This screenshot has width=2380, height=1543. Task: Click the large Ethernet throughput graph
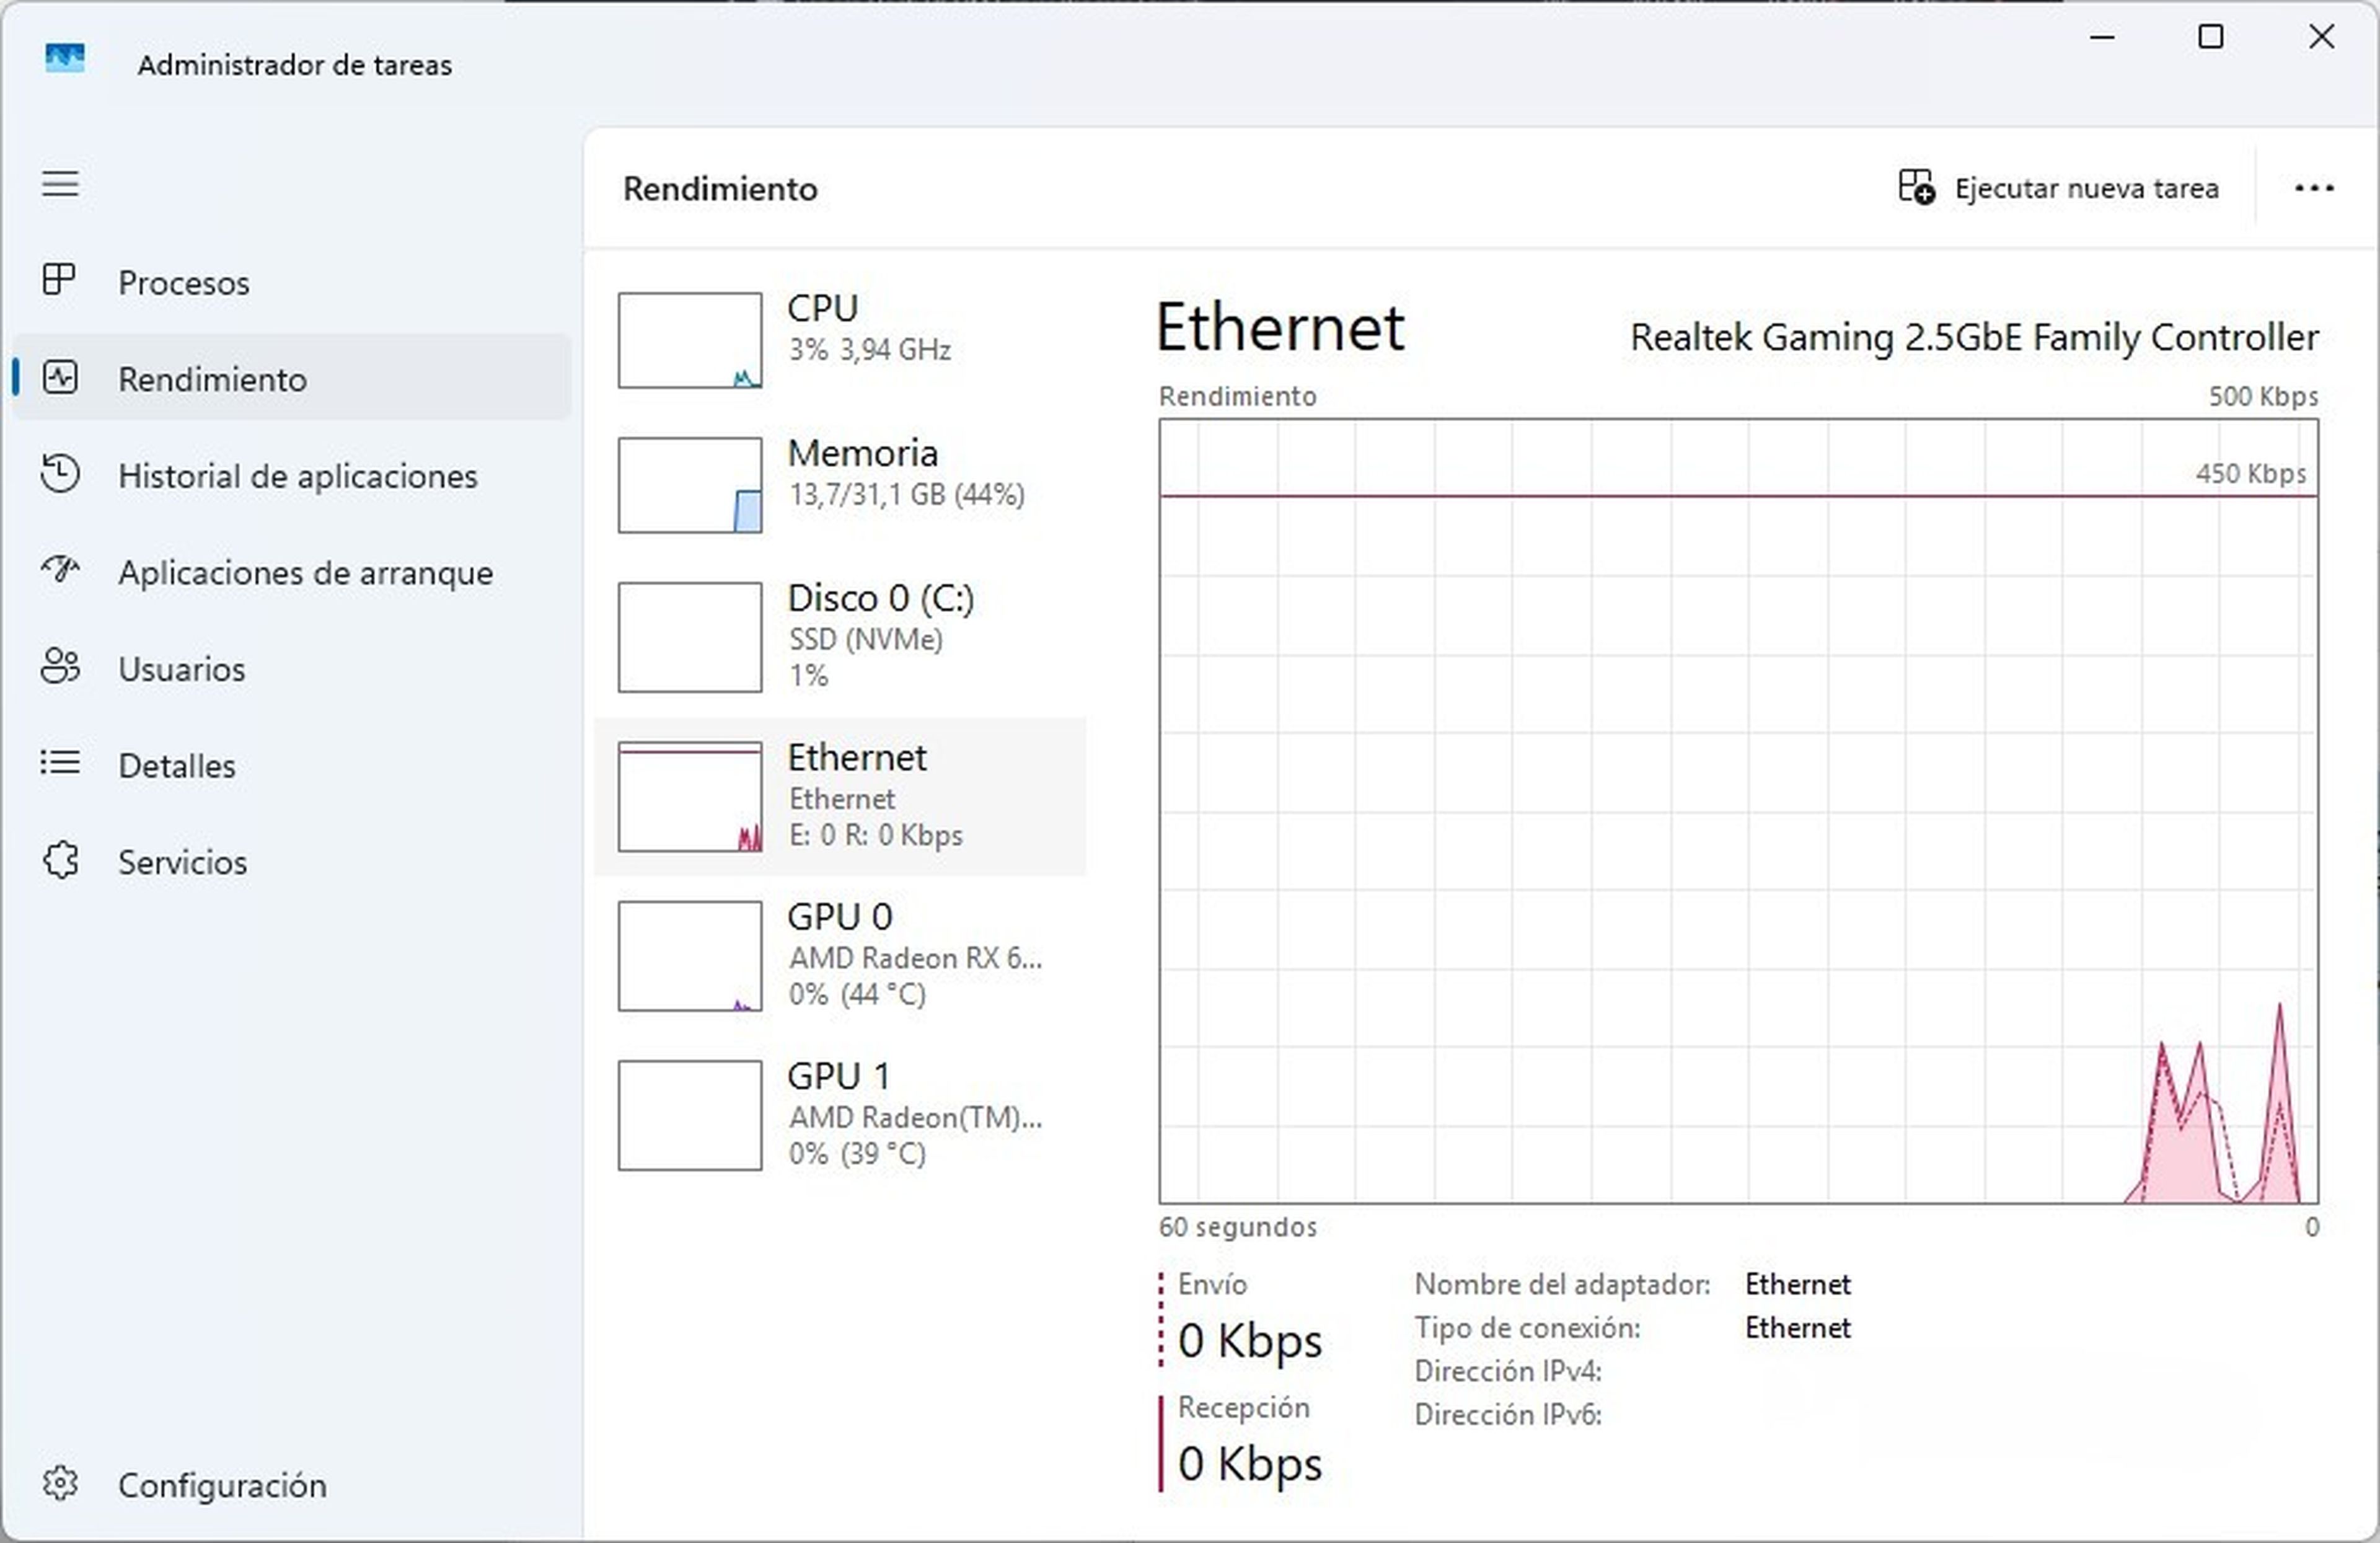click(1738, 811)
